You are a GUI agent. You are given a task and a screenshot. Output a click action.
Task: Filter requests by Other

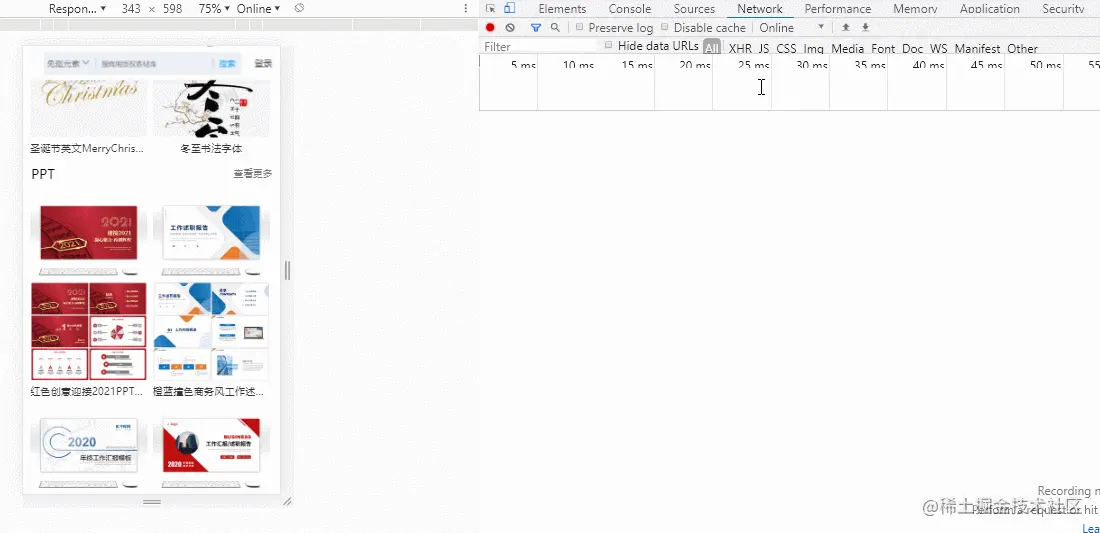coord(1022,48)
